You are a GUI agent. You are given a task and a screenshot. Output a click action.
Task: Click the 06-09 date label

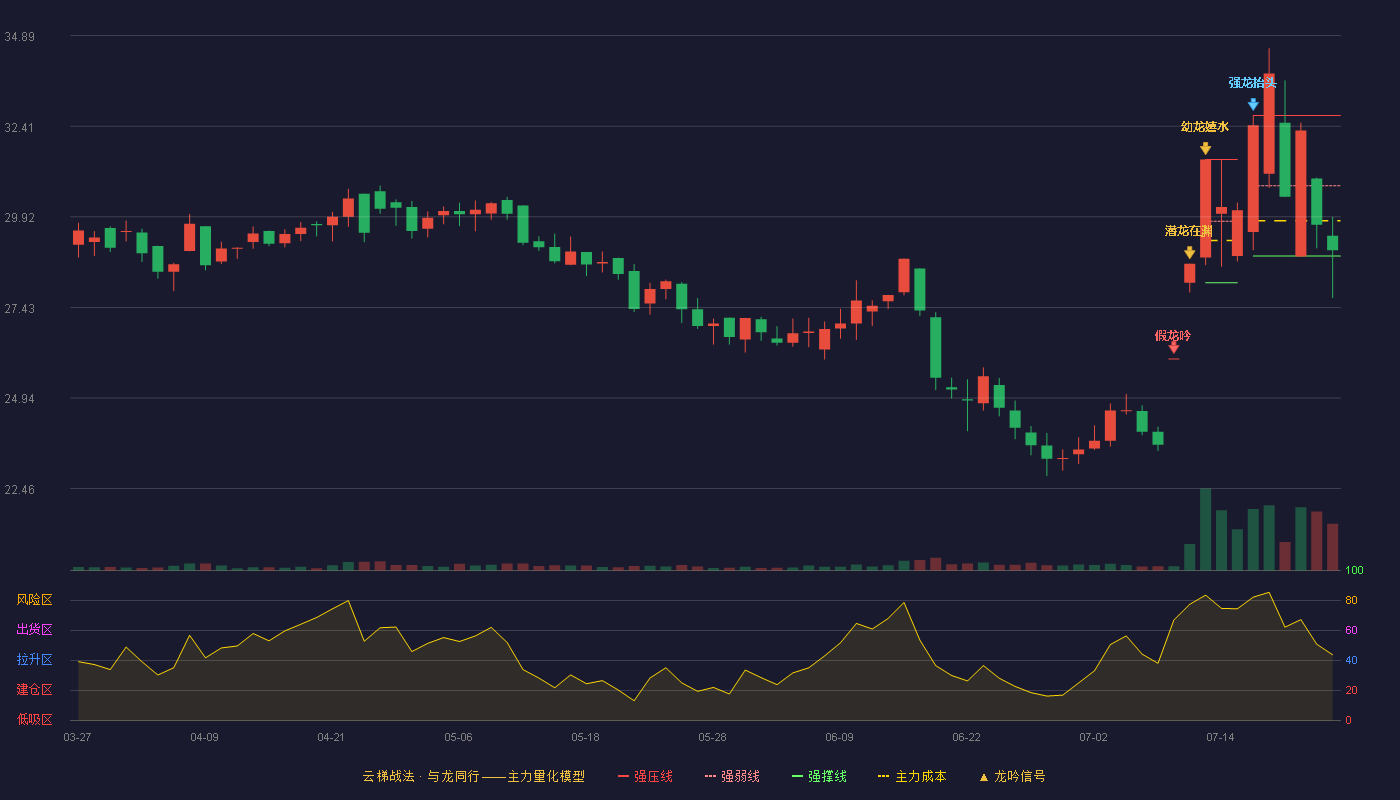[x=839, y=737]
